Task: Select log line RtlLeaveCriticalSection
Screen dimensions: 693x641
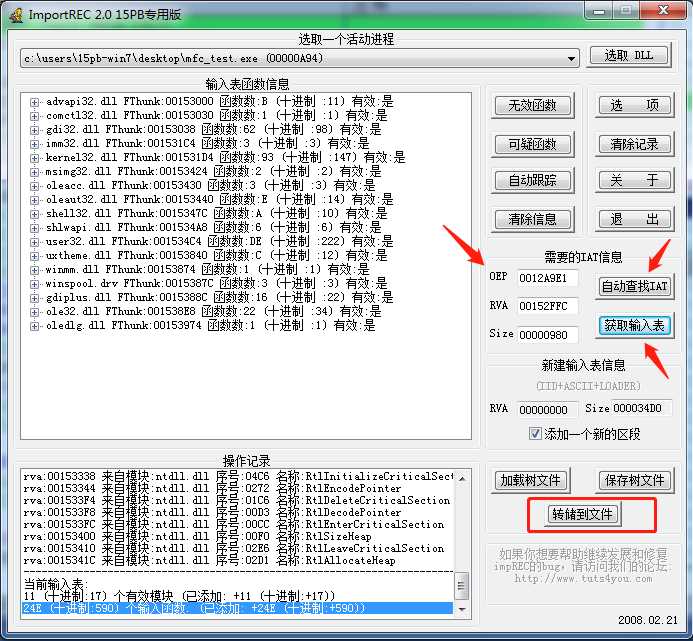Action: click(x=233, y=549)
